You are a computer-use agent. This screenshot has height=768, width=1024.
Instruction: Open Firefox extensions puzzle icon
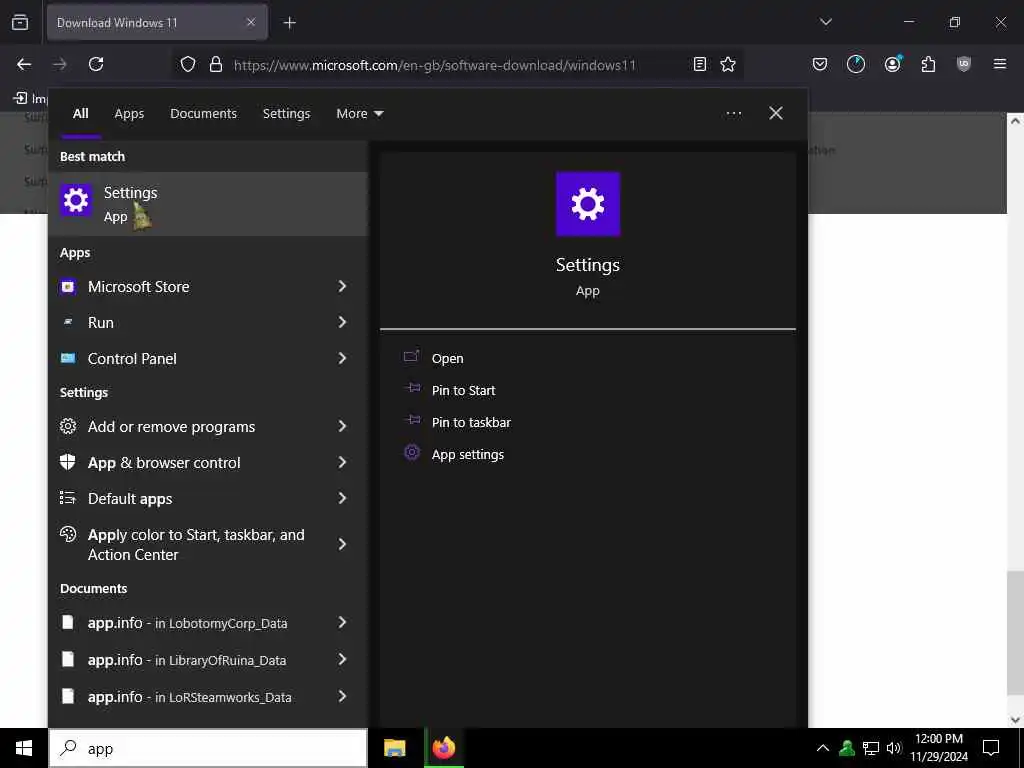click(x=928, y=64)
